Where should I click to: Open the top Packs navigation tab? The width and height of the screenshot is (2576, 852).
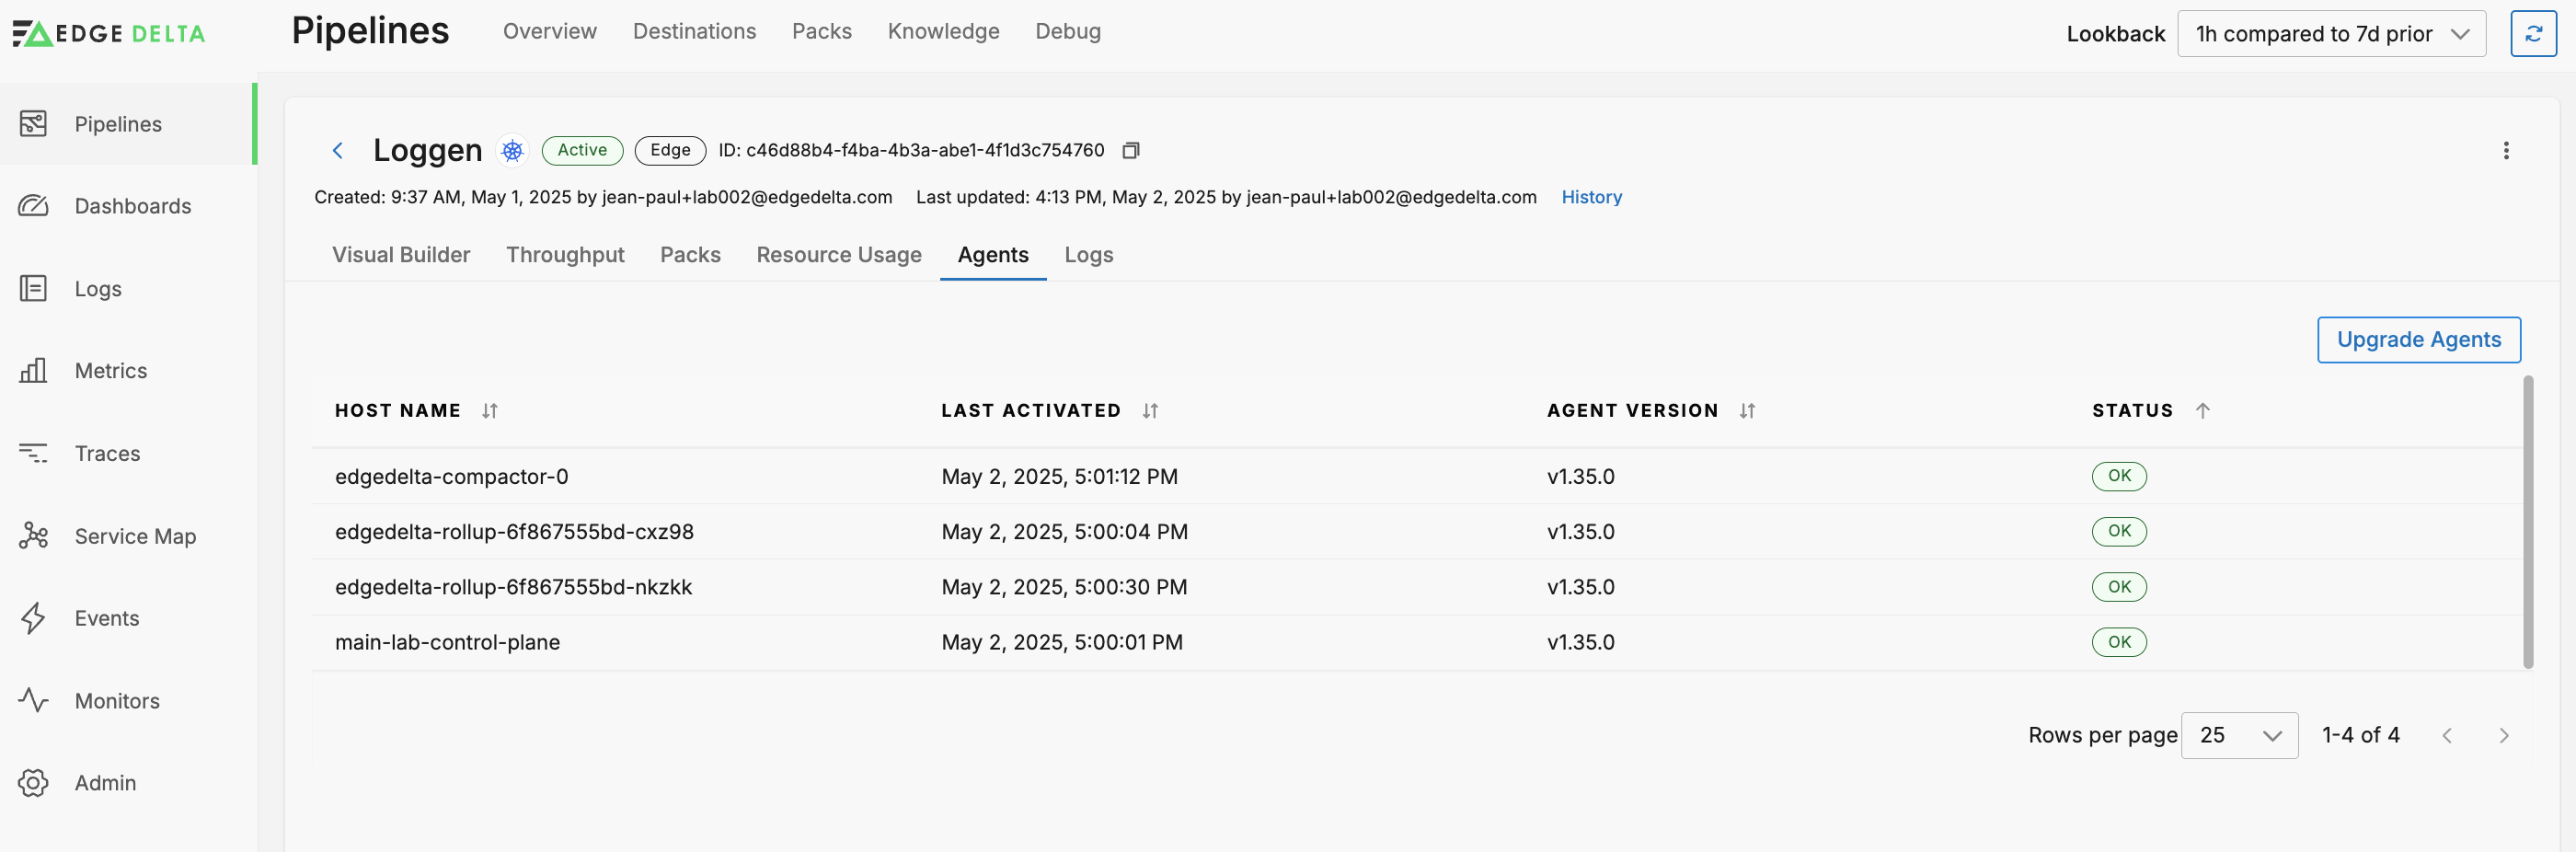pyautogui.click(x=822, y=32)
